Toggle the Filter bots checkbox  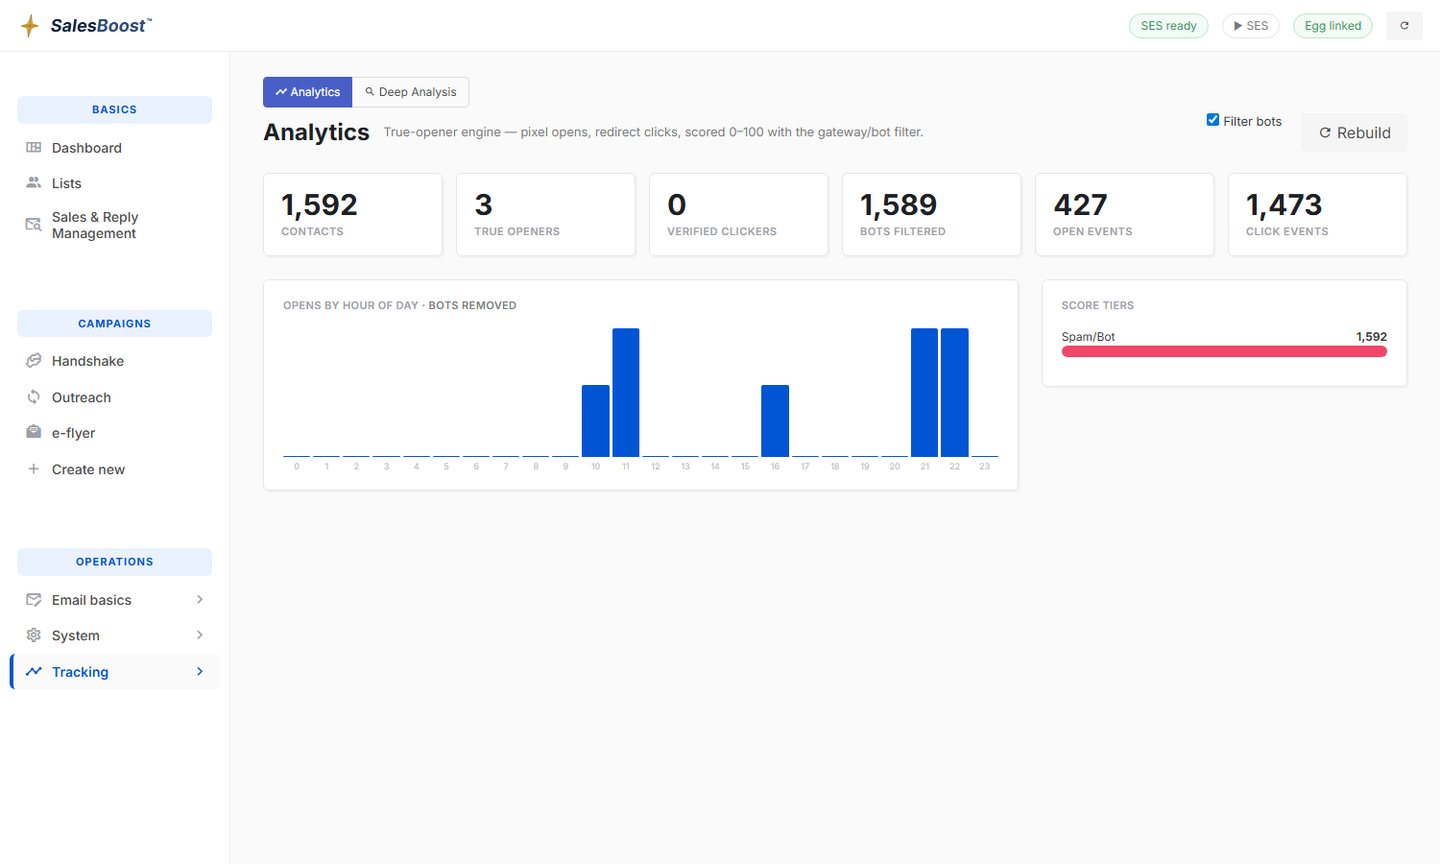tap(1213, 120)
